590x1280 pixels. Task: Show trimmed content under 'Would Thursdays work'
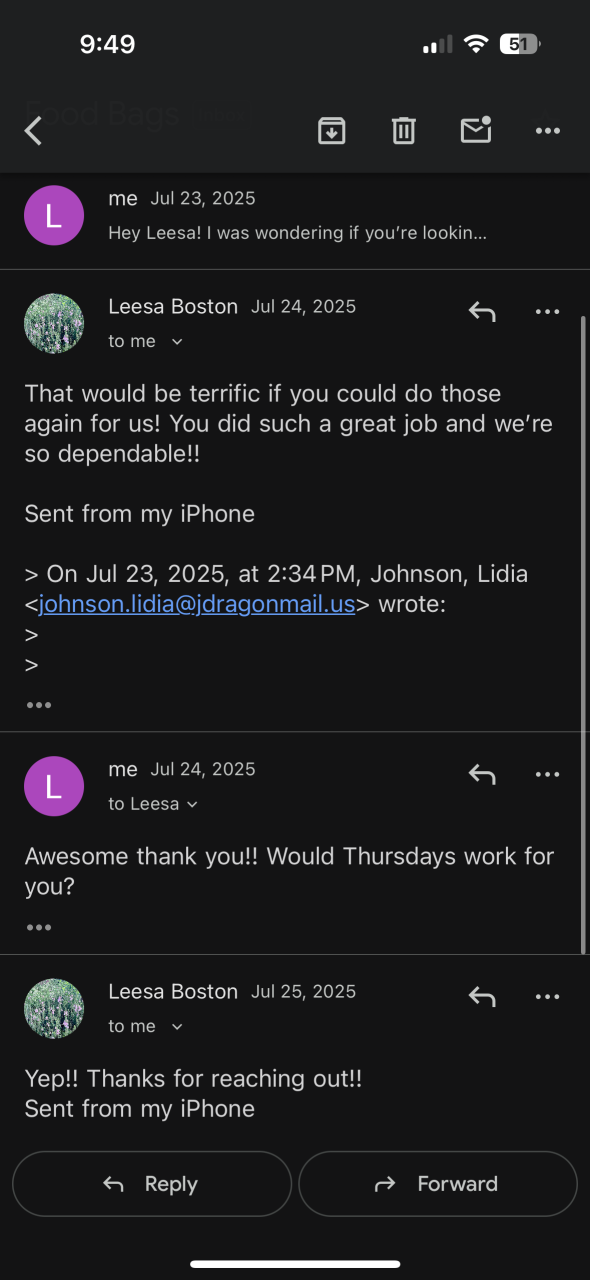39,927
